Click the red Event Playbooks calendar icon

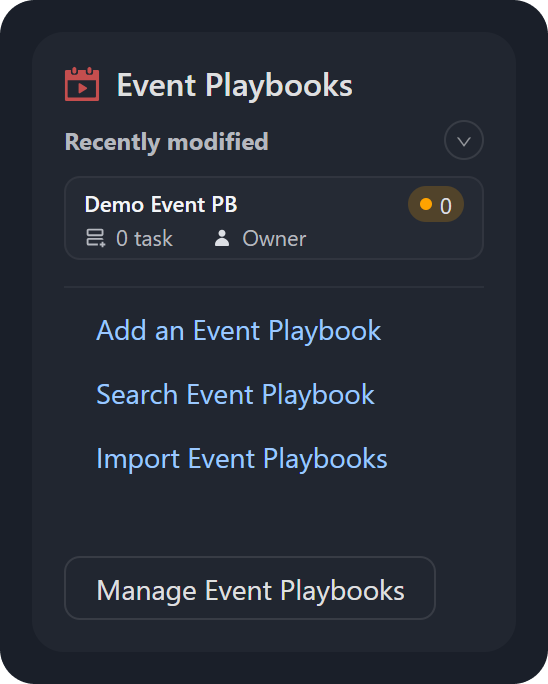(x=82, y=84)
